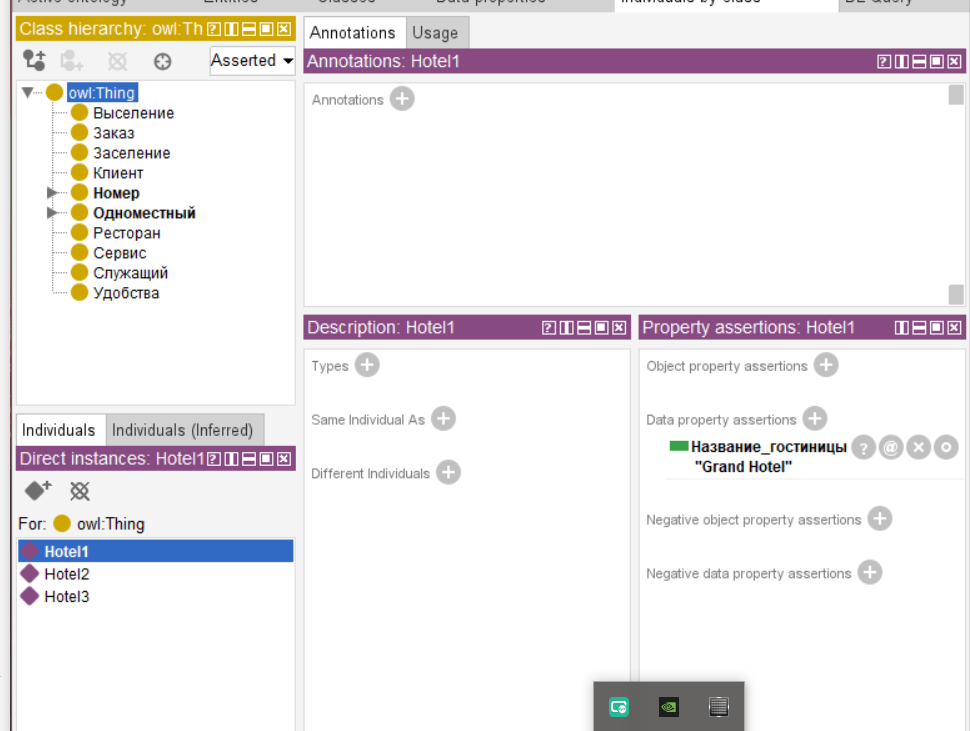Select the Сервис class
Image resolution: width=970 pixels, height=731 pixels.
pyautogui.click(x=120, y=253)
